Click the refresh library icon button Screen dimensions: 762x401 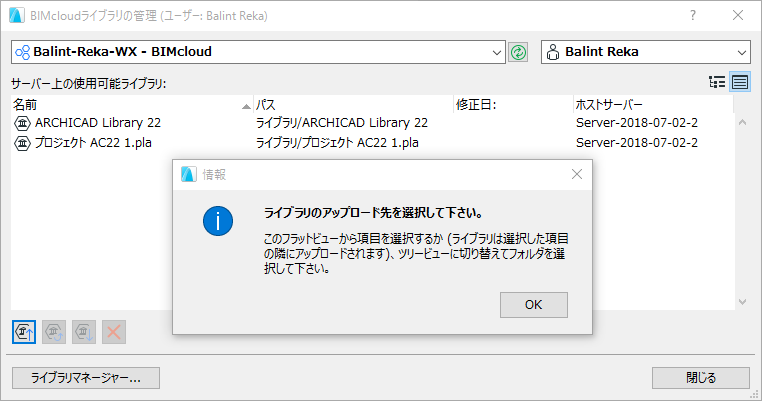(54, 332)
